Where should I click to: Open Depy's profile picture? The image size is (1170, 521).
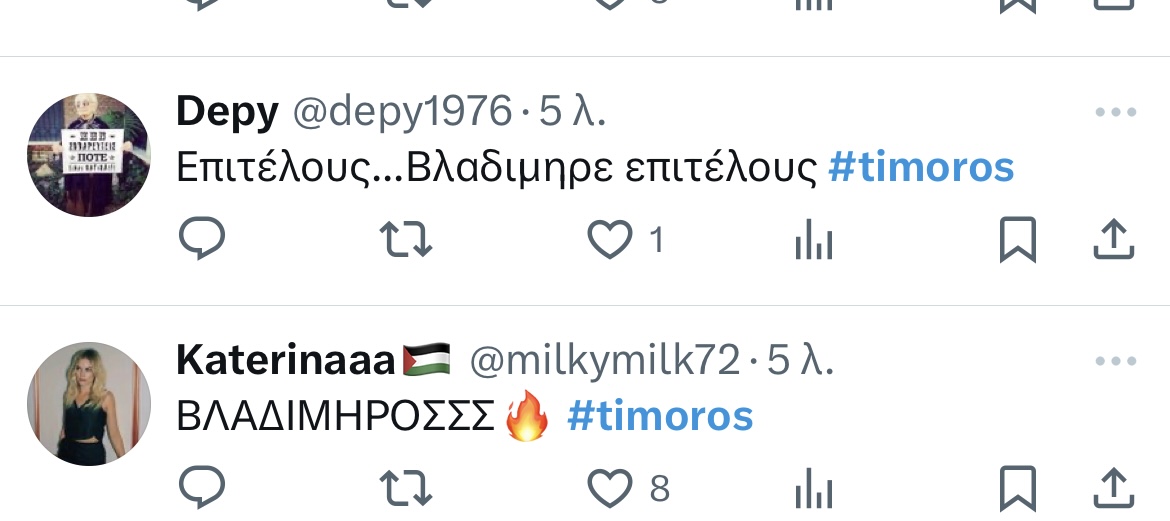point(89,155)
